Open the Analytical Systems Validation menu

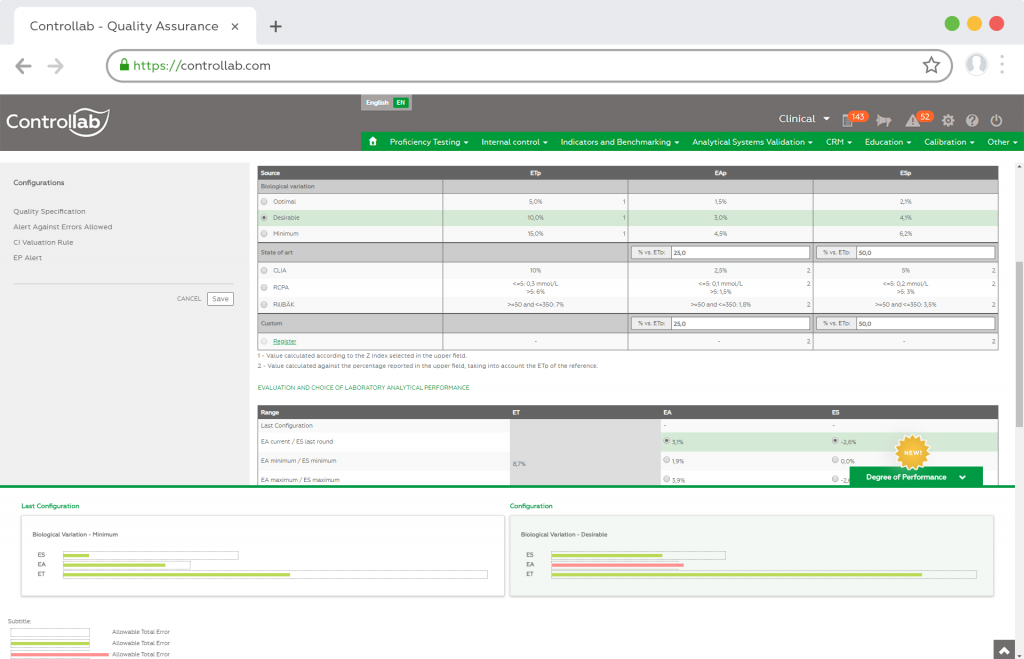(752, 141)
